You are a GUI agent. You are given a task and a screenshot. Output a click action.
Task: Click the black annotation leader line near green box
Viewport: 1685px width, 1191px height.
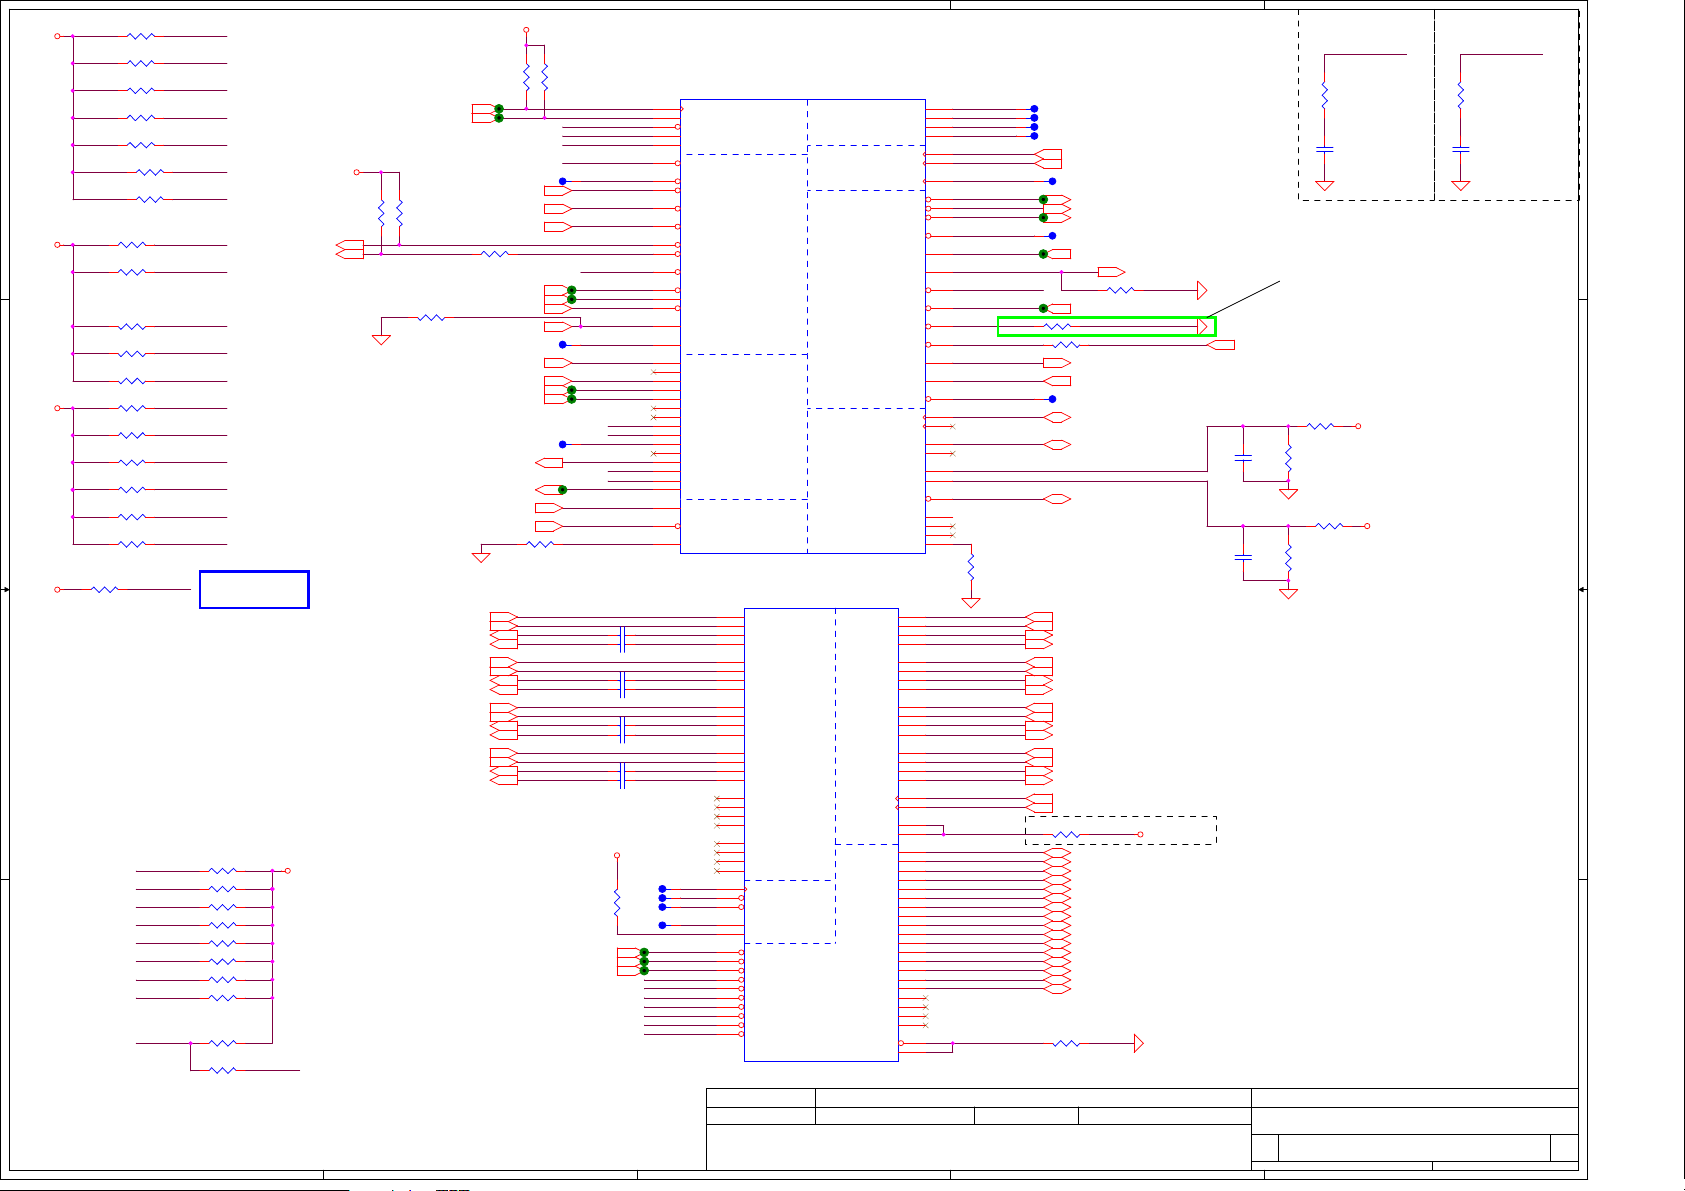click(1244, 300)
